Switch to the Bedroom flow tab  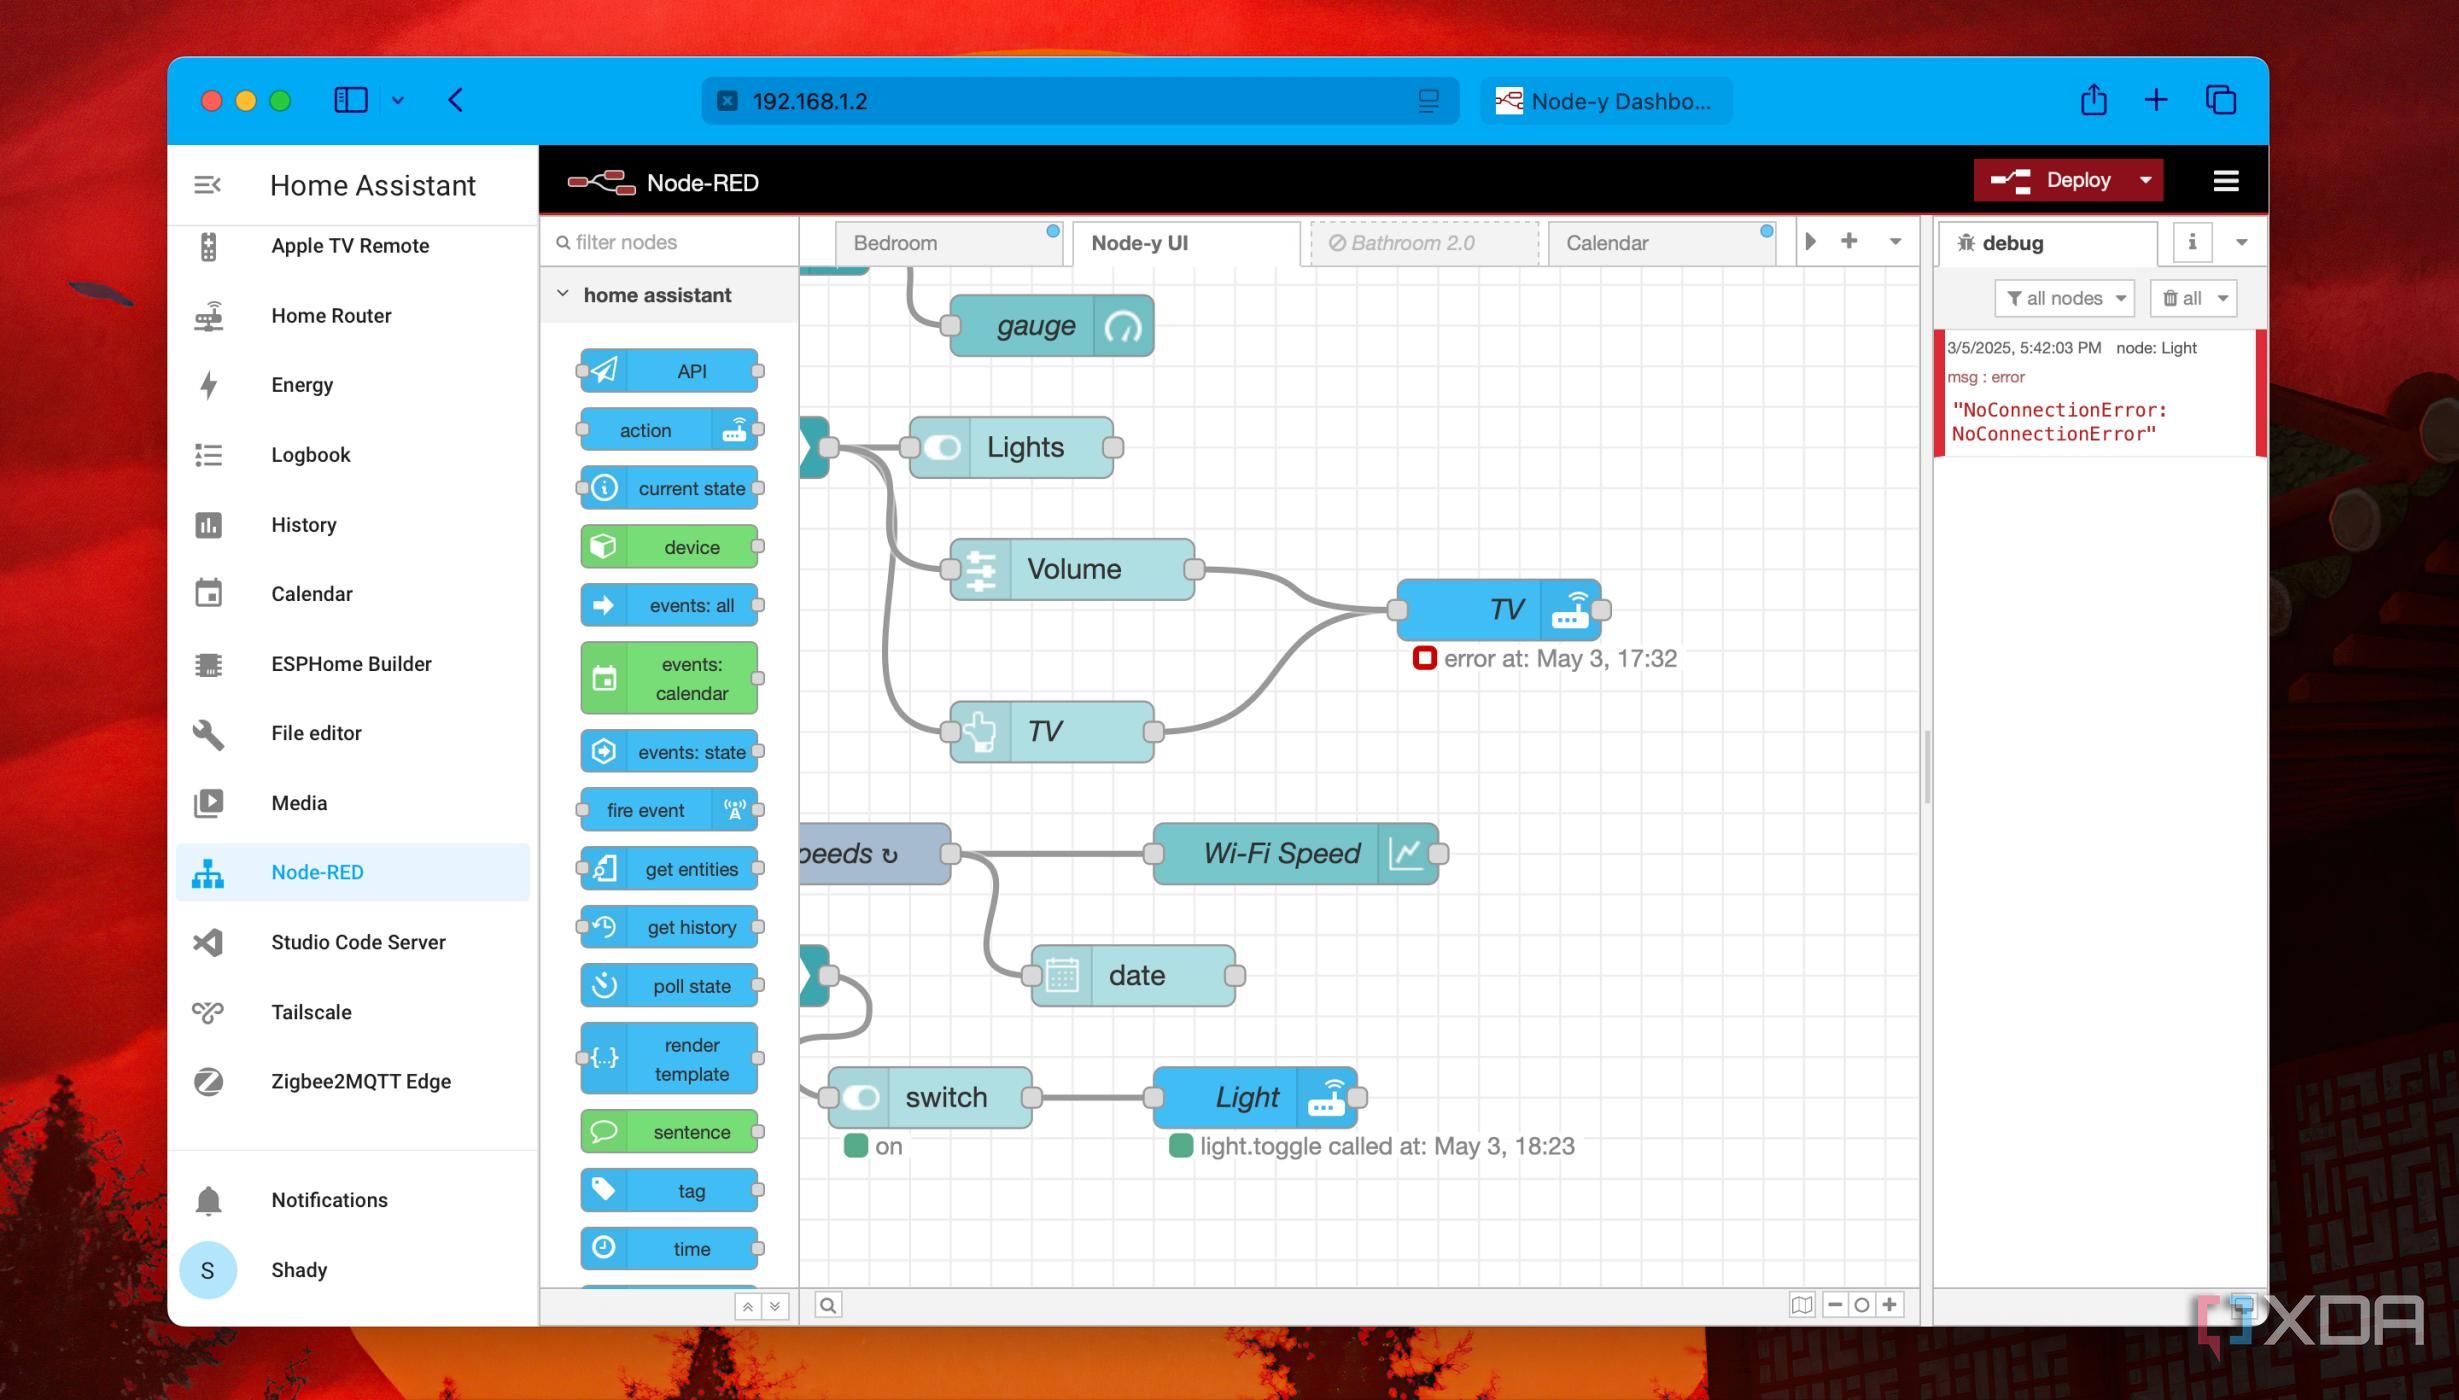pyautogui.click(x=894, y=242)
